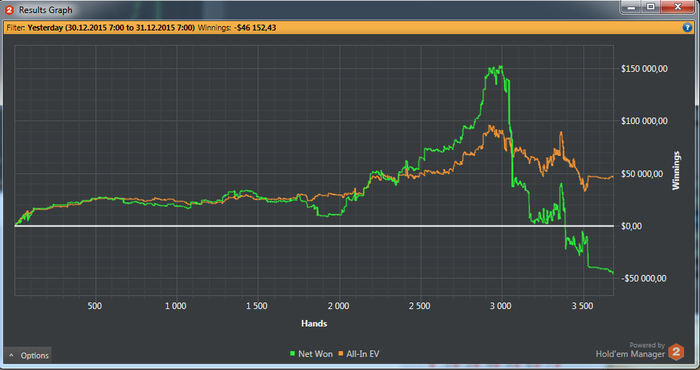The image size is (700, 370).
Task: Click the Powered by Hold'em Manager text
Action: coord(630,350)
